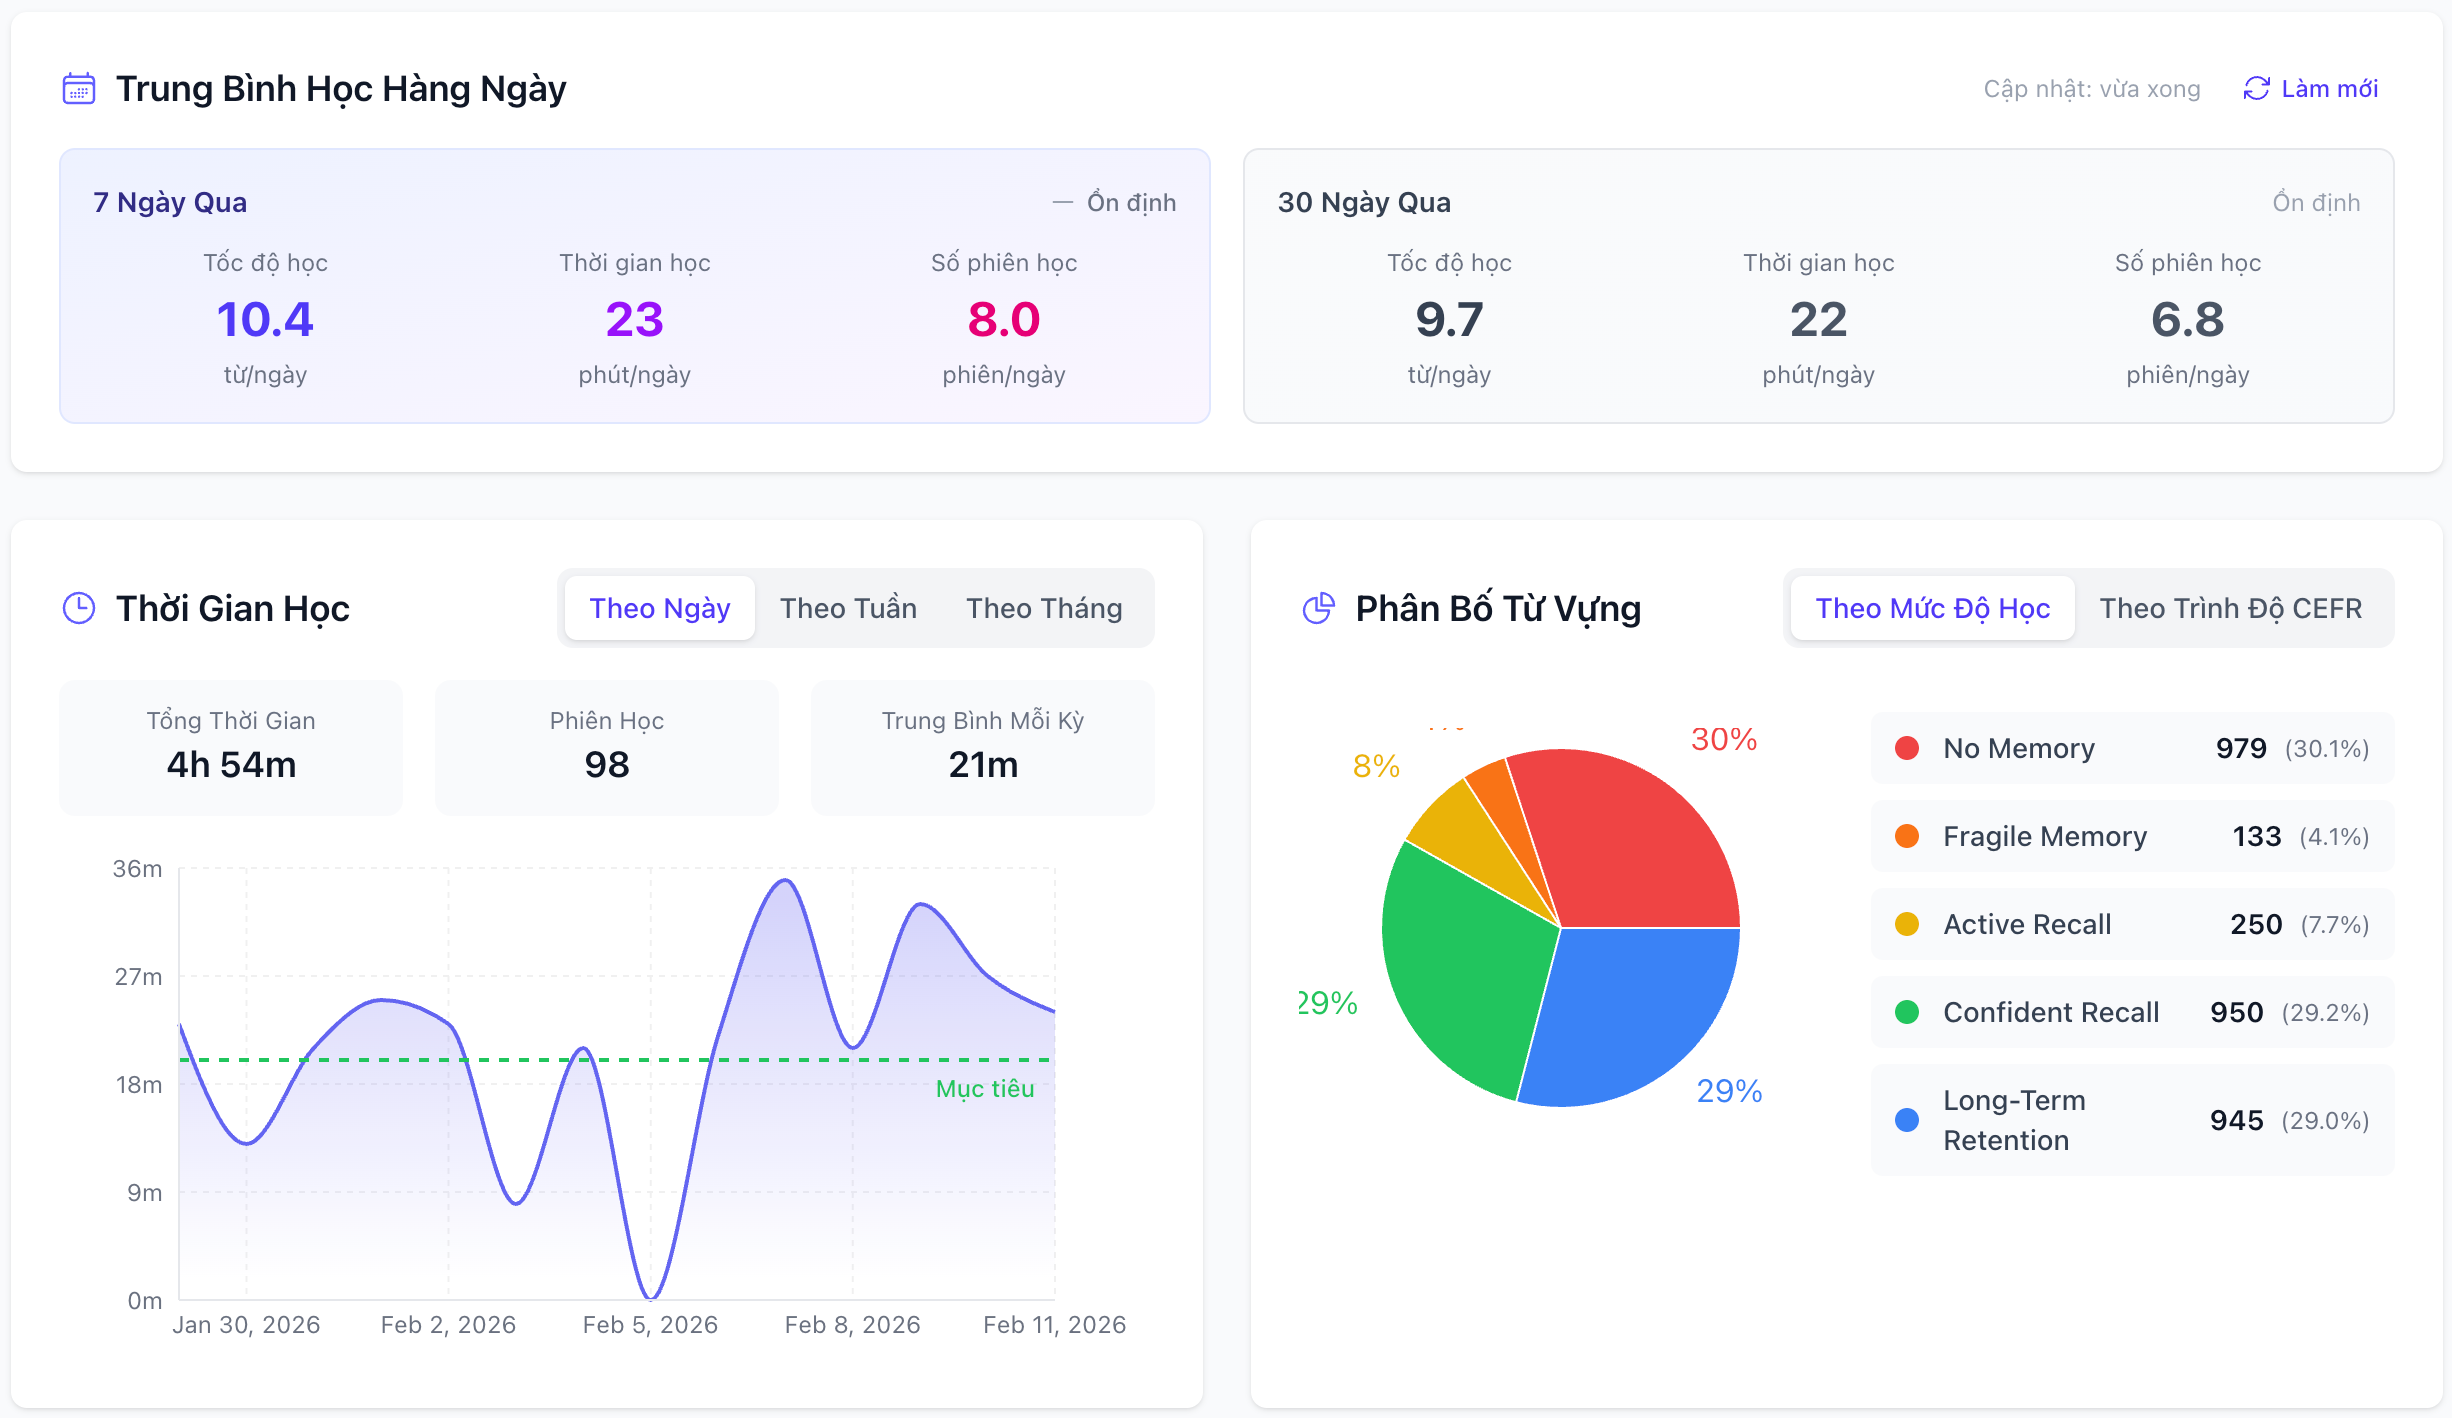Open the 7 Ngày Qua stats card
The height and width of the screenshot is (1418, 2452).
tap(634, 286)
